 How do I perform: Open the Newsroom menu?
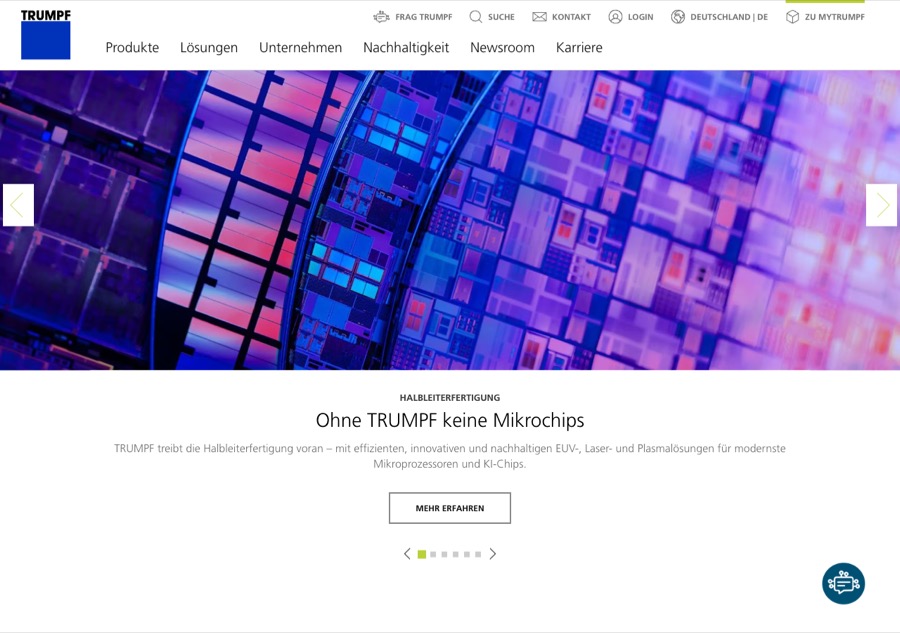click(502, 48)
